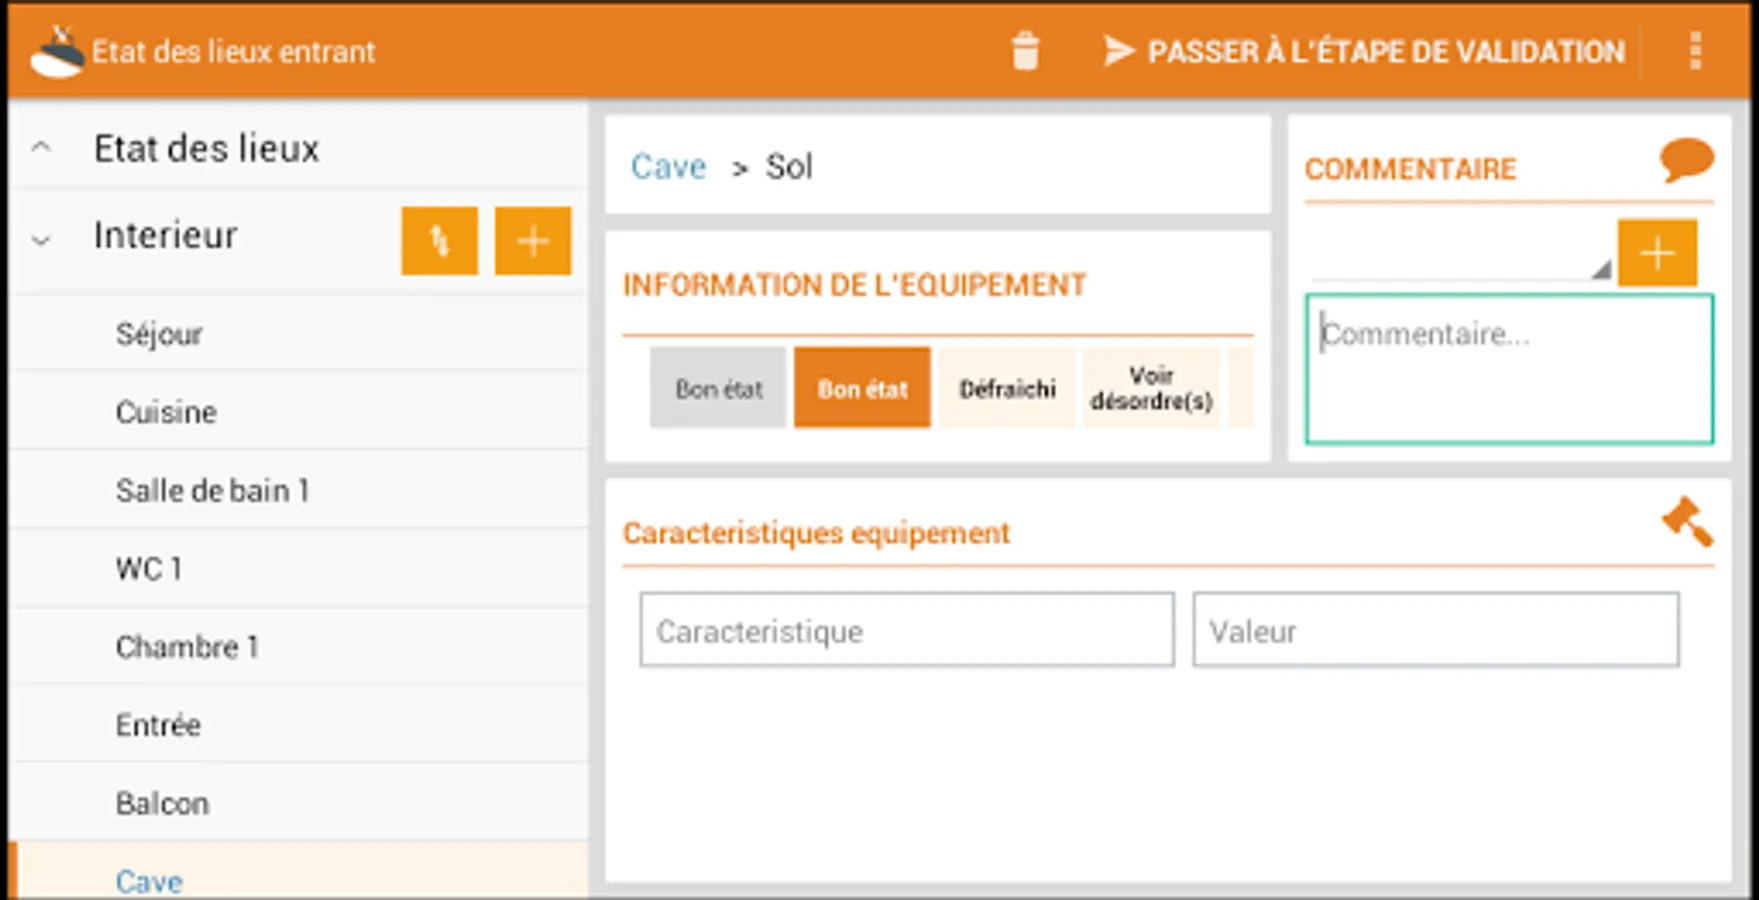
Task: Open the speech bubble comment icon
Action: (1686, 160)
